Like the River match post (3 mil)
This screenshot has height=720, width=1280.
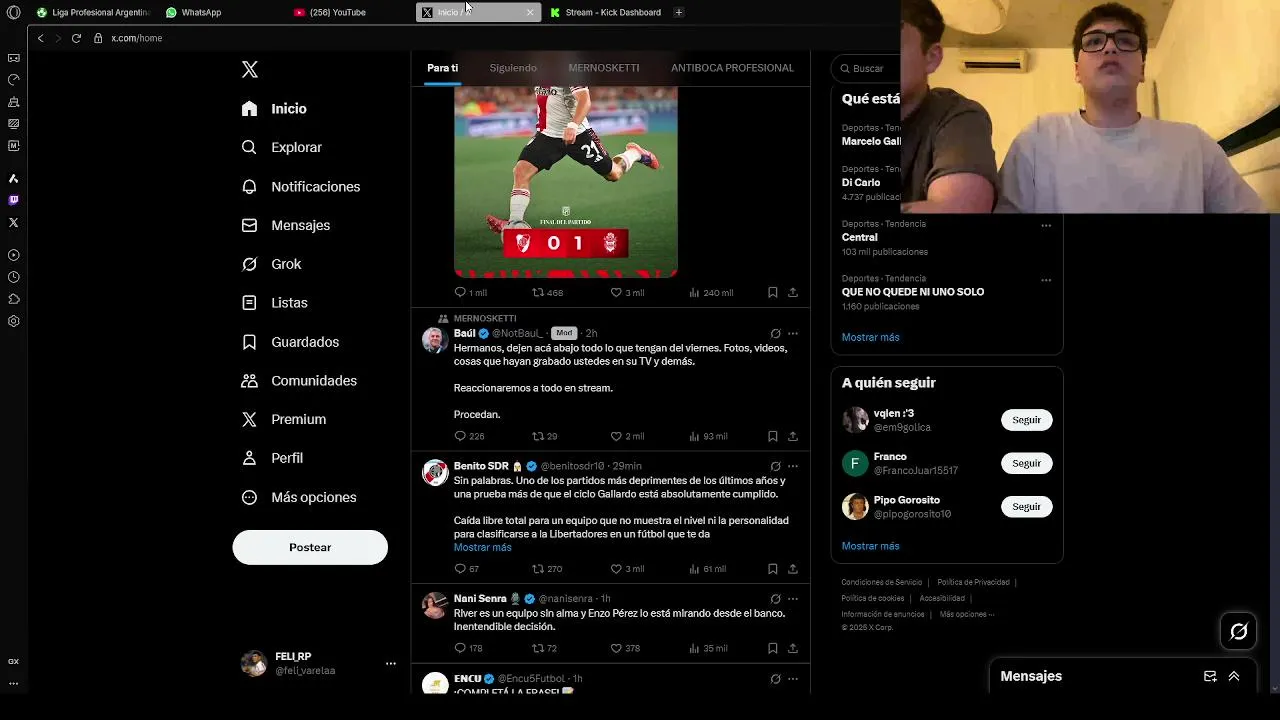[x=616, y=293]
